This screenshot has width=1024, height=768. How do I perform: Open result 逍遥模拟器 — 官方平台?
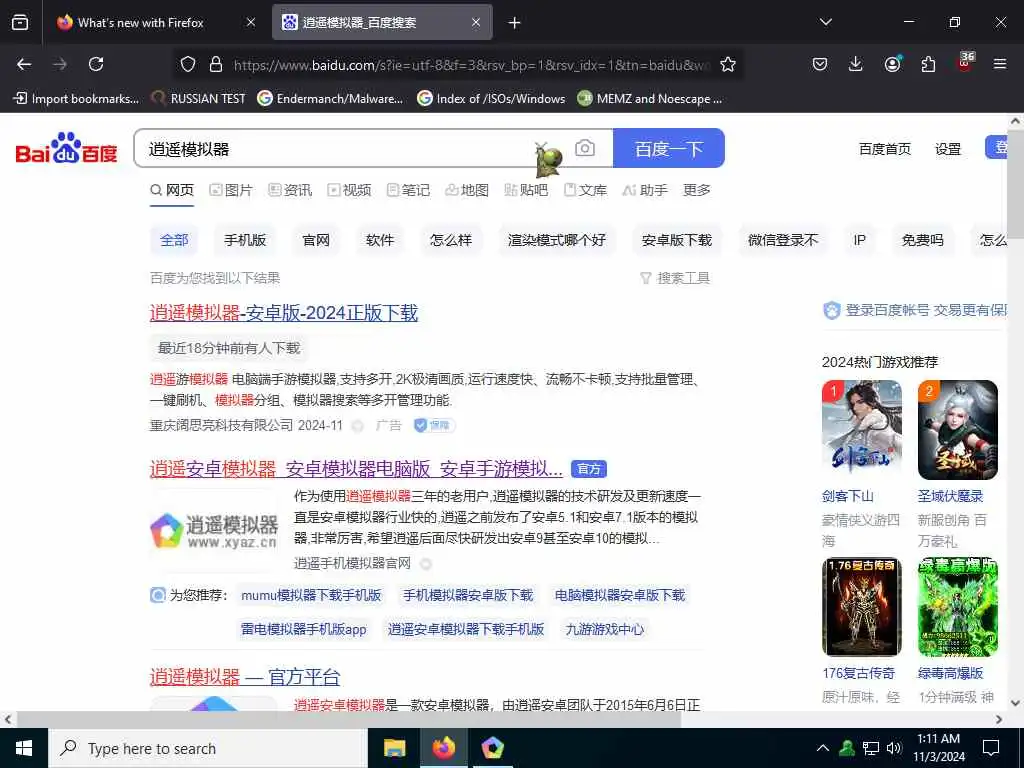coord(245,677)
